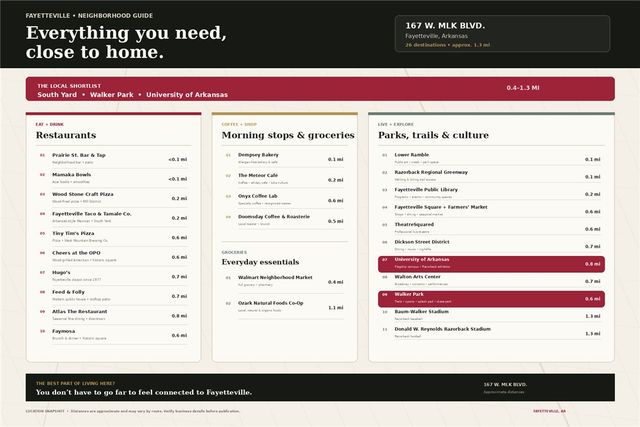
Task: Open Fayetteville Public Library entry
Action: 491,194
